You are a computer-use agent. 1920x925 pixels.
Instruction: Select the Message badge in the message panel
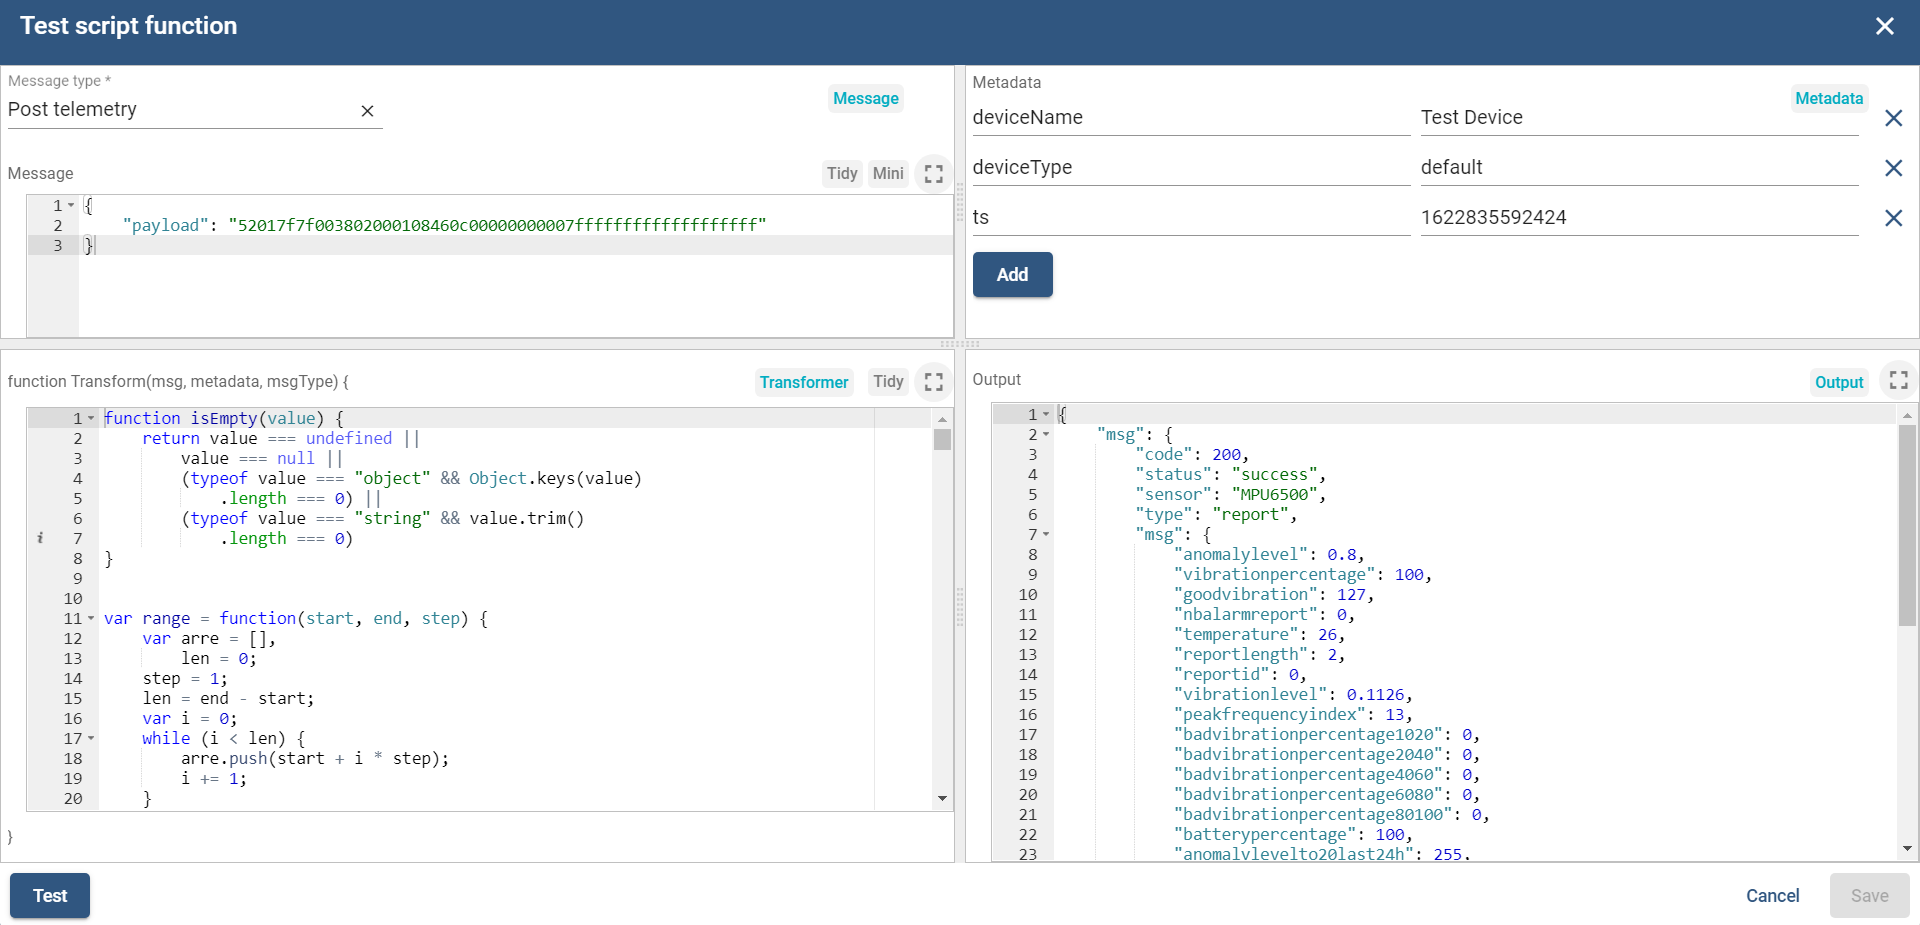coord(865,98)
